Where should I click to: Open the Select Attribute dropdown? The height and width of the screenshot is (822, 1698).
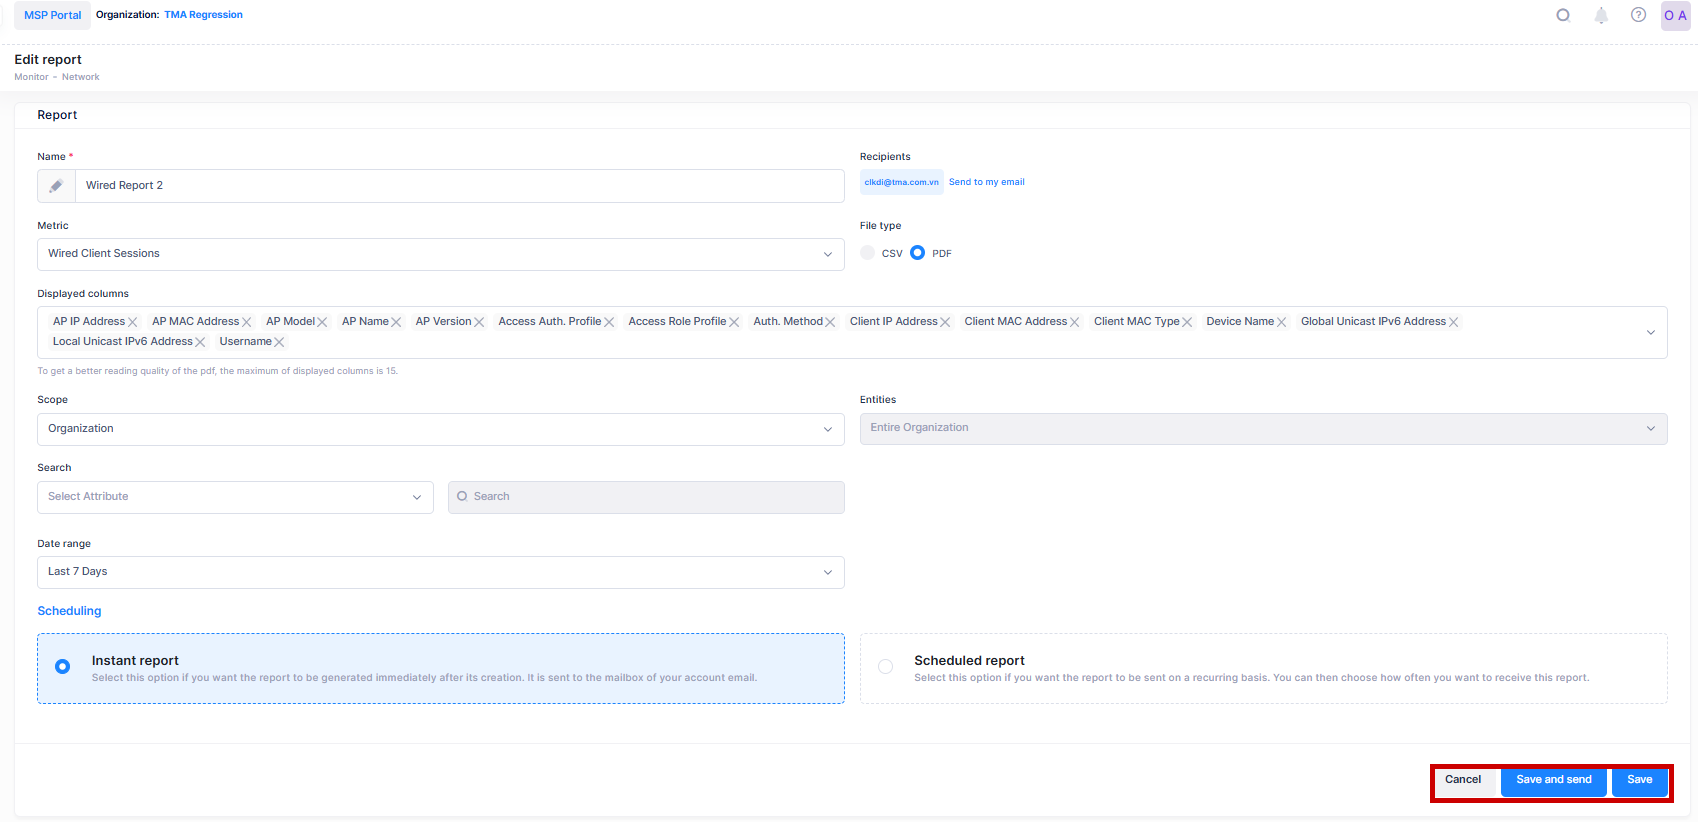point(235,497)
